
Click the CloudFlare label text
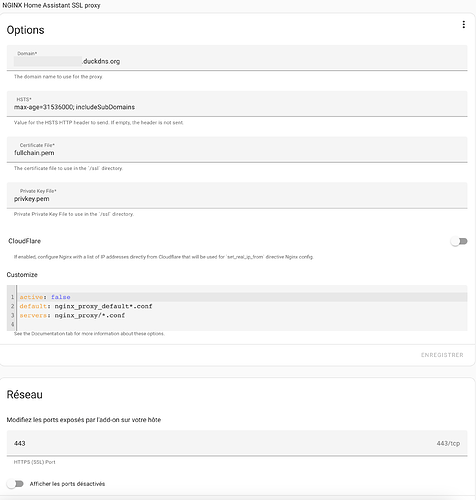pyautogui.click(x=25, y=241)
